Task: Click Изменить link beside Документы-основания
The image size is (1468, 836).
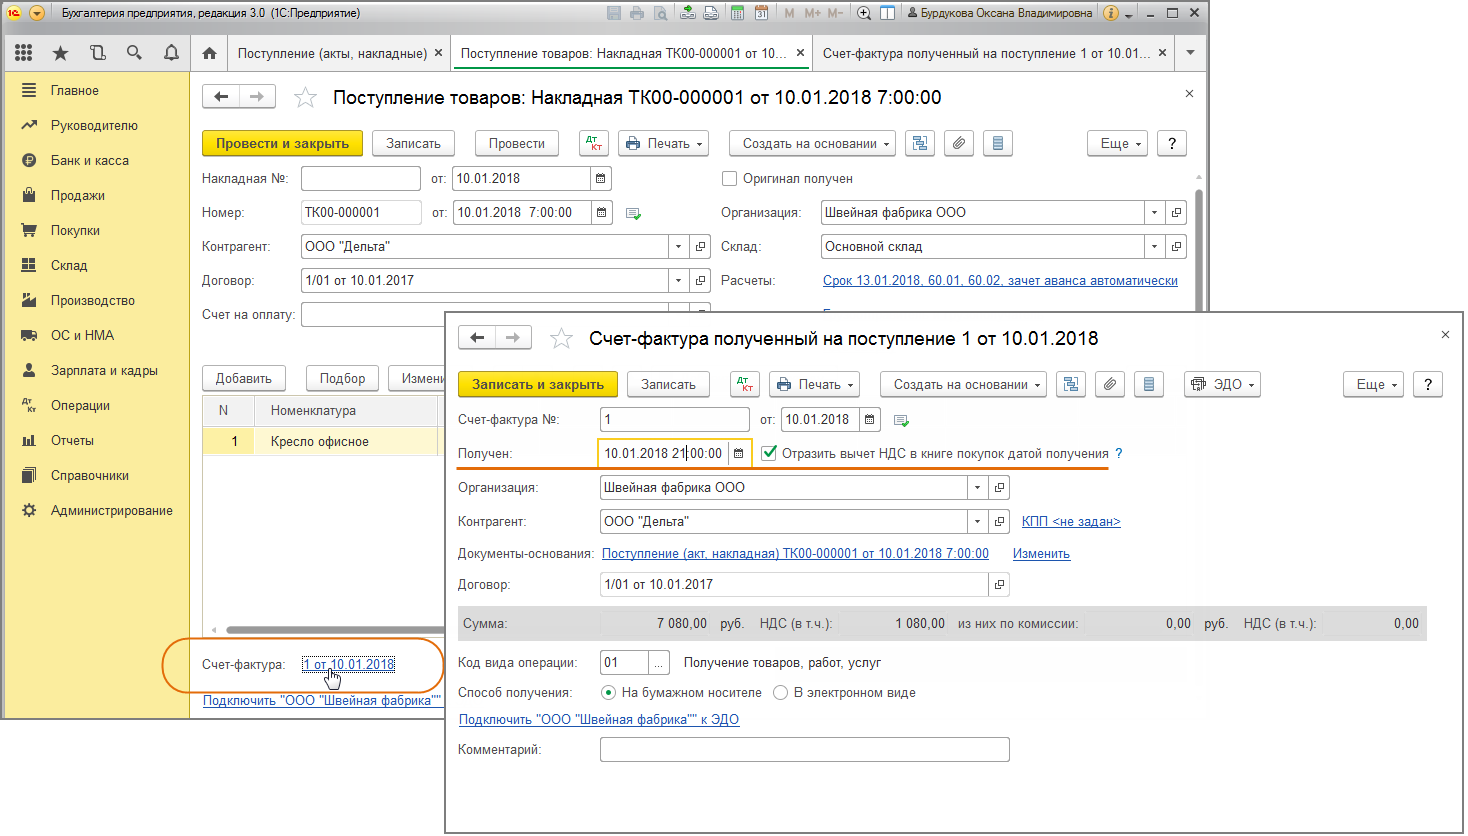Action: (1041, 553)
